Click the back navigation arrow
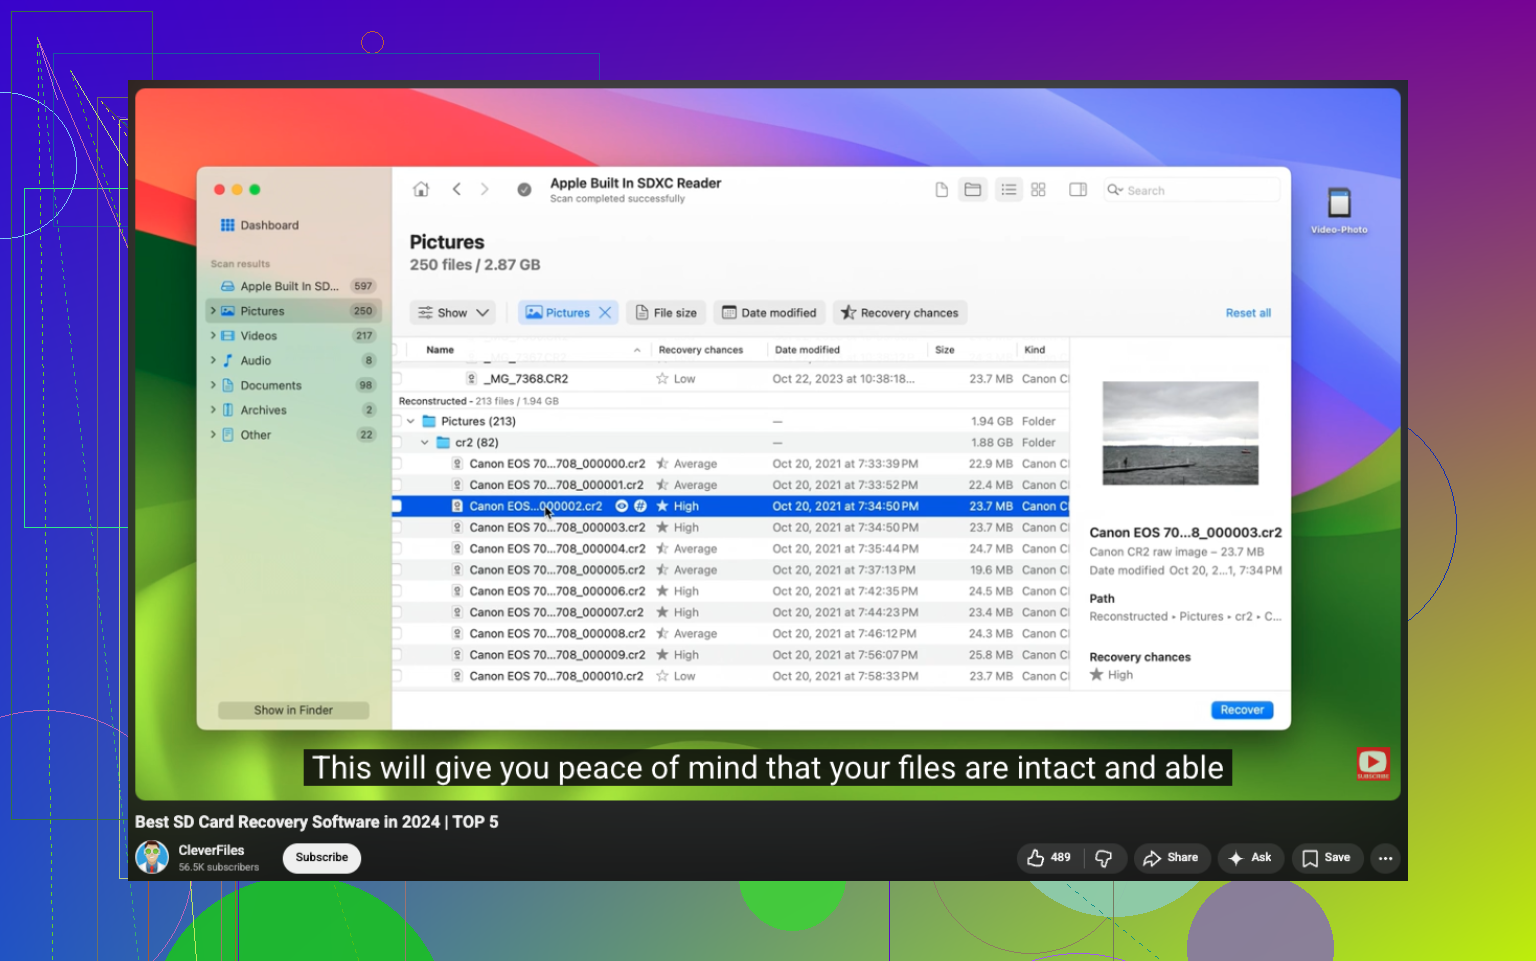The height and width of the screenshot is (961, 1536). 456,189
